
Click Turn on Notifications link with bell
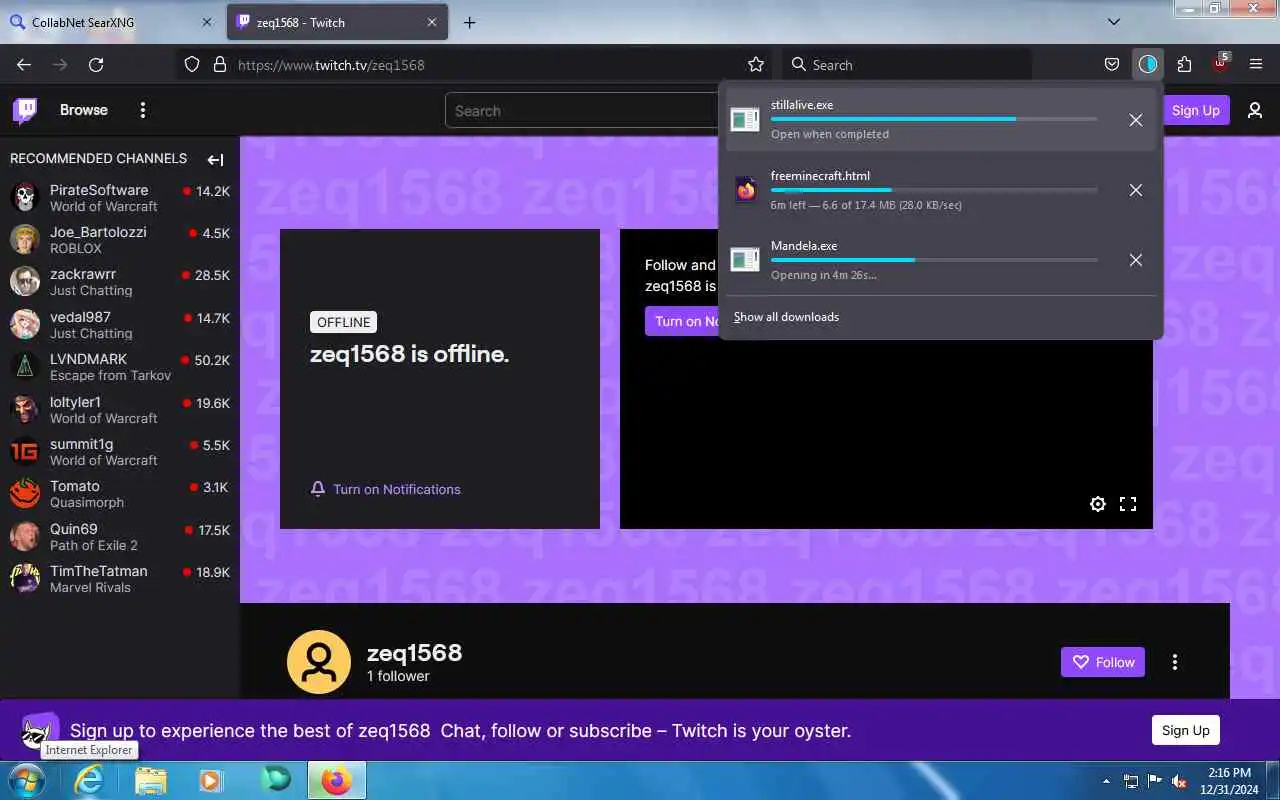coord(386,489)
